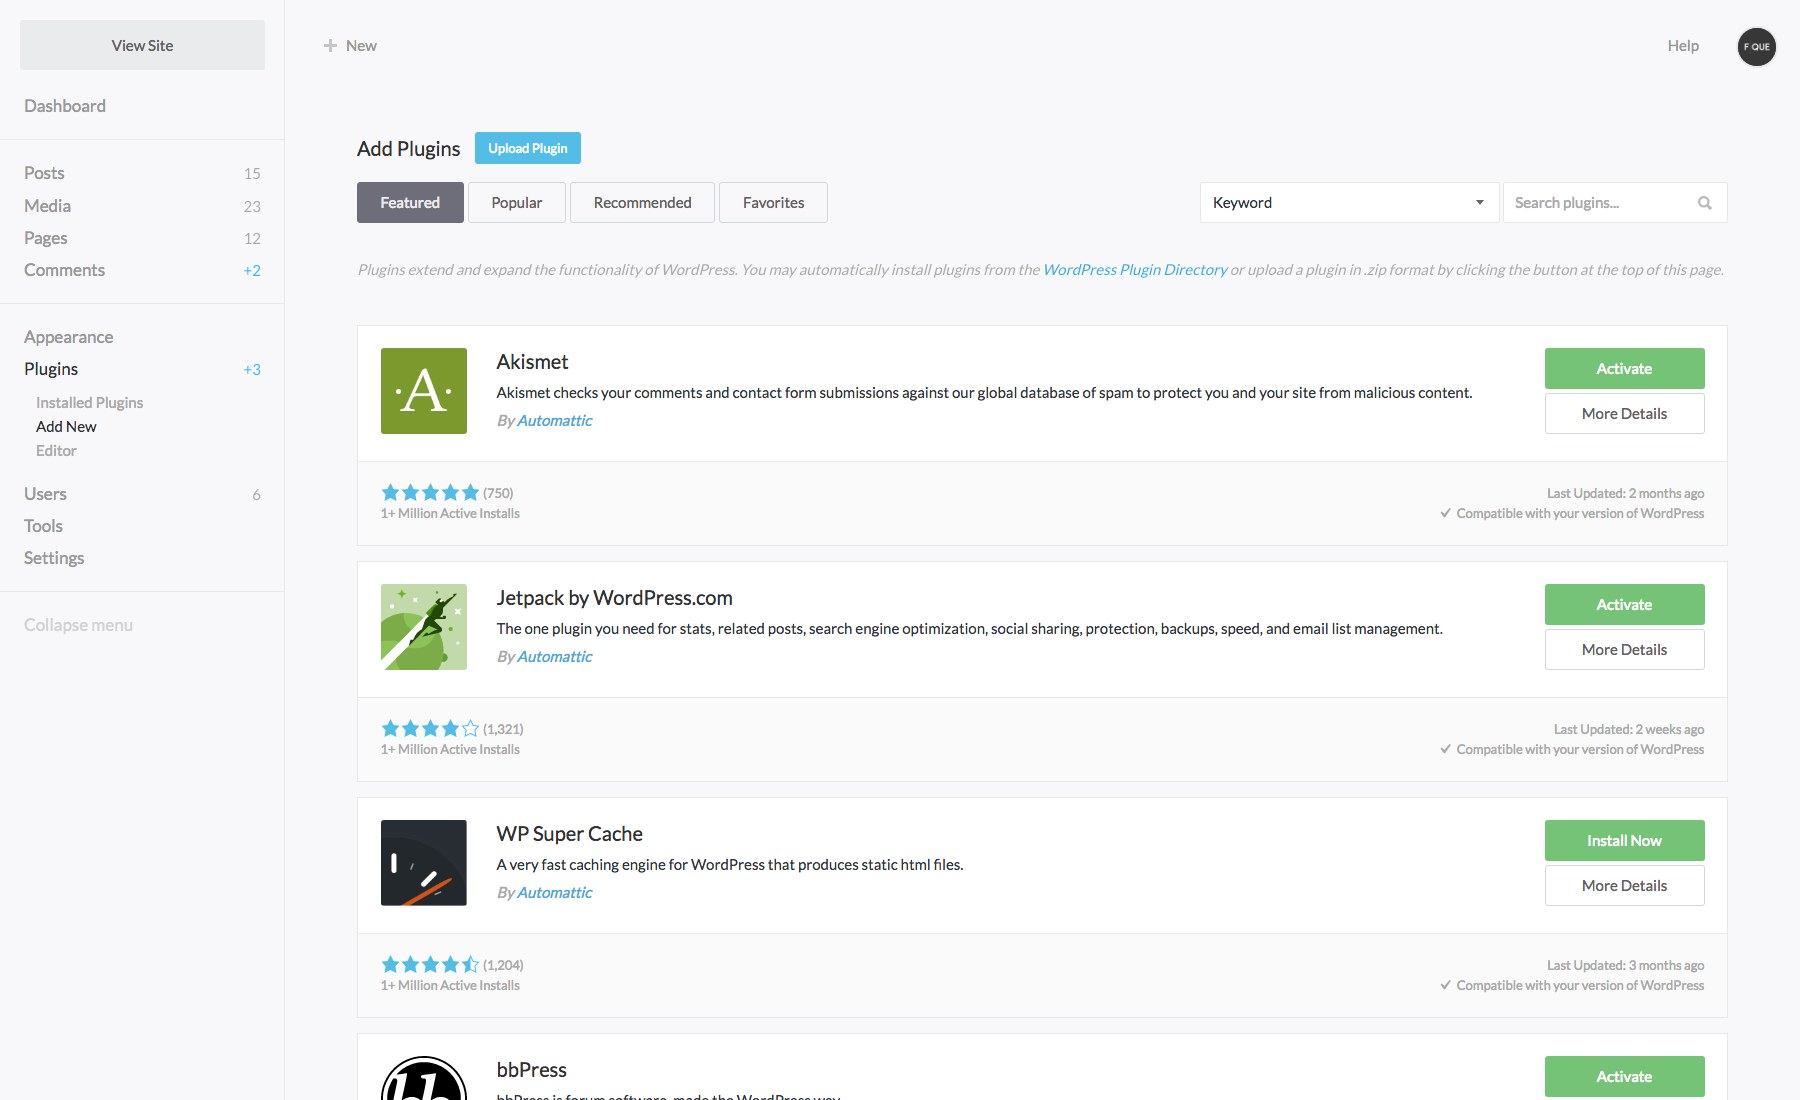Activate the Akismet plugin
Image resolution: width=1800 pixels, height=1100 pixels.
pos(1624,368)
